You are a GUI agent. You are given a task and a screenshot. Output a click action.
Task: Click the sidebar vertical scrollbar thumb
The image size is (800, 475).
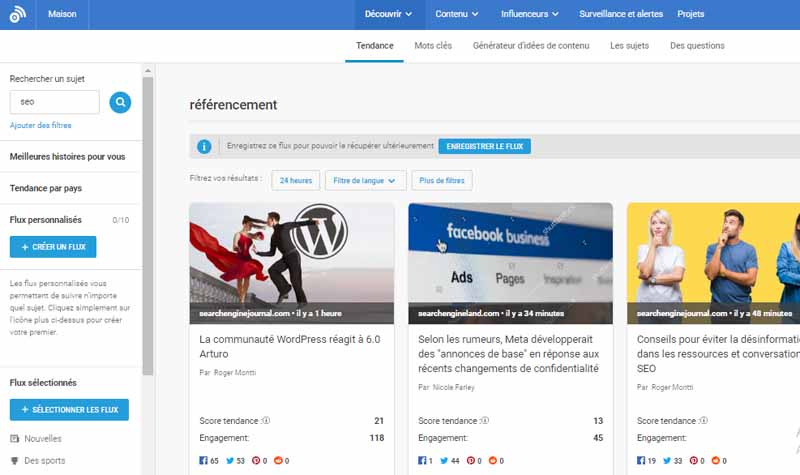148,227
